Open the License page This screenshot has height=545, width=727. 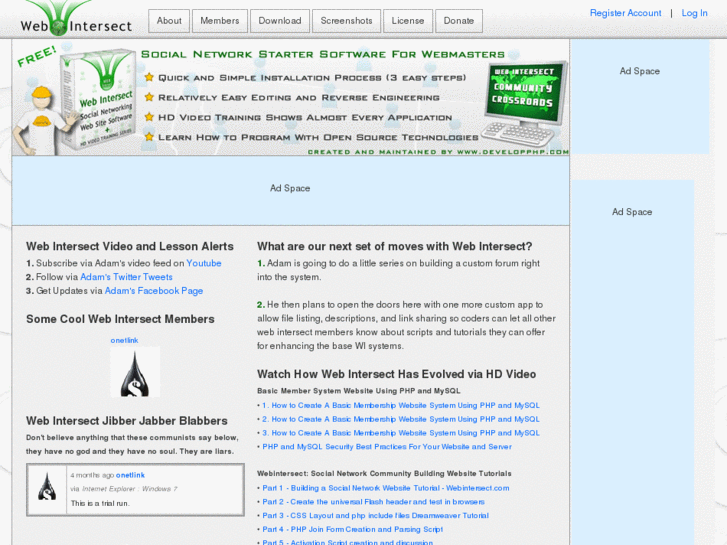tap(408, 21)
